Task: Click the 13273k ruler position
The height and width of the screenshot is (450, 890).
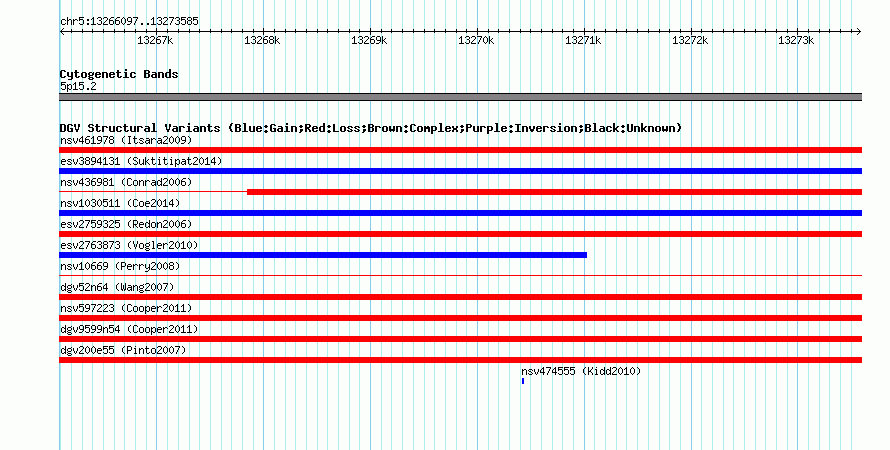Action: point(796,40)
